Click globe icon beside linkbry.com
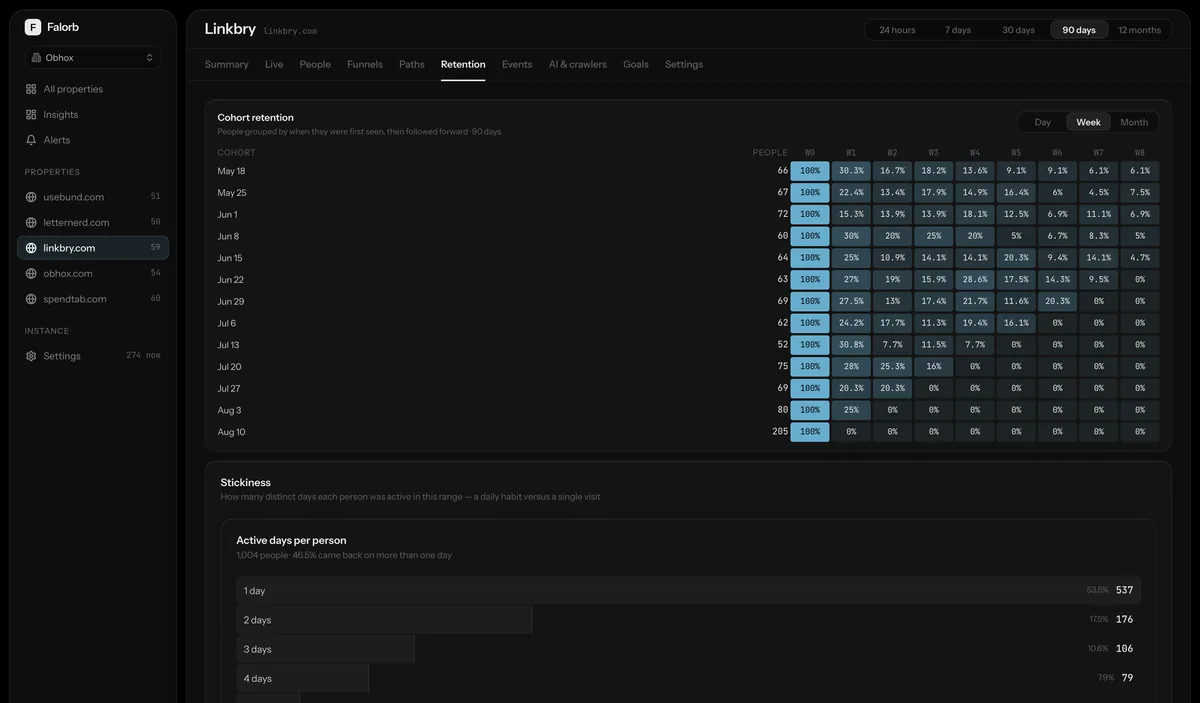Viewport: 1200px width, 703px height. pyautogui.click(x=31, y=248)
